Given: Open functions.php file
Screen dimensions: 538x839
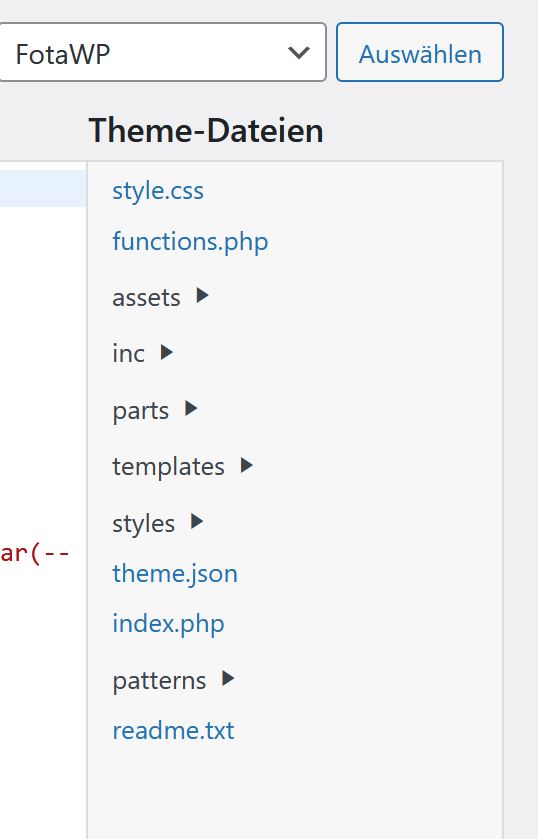Looking at the screenshot, I should [x=190, y=241].
